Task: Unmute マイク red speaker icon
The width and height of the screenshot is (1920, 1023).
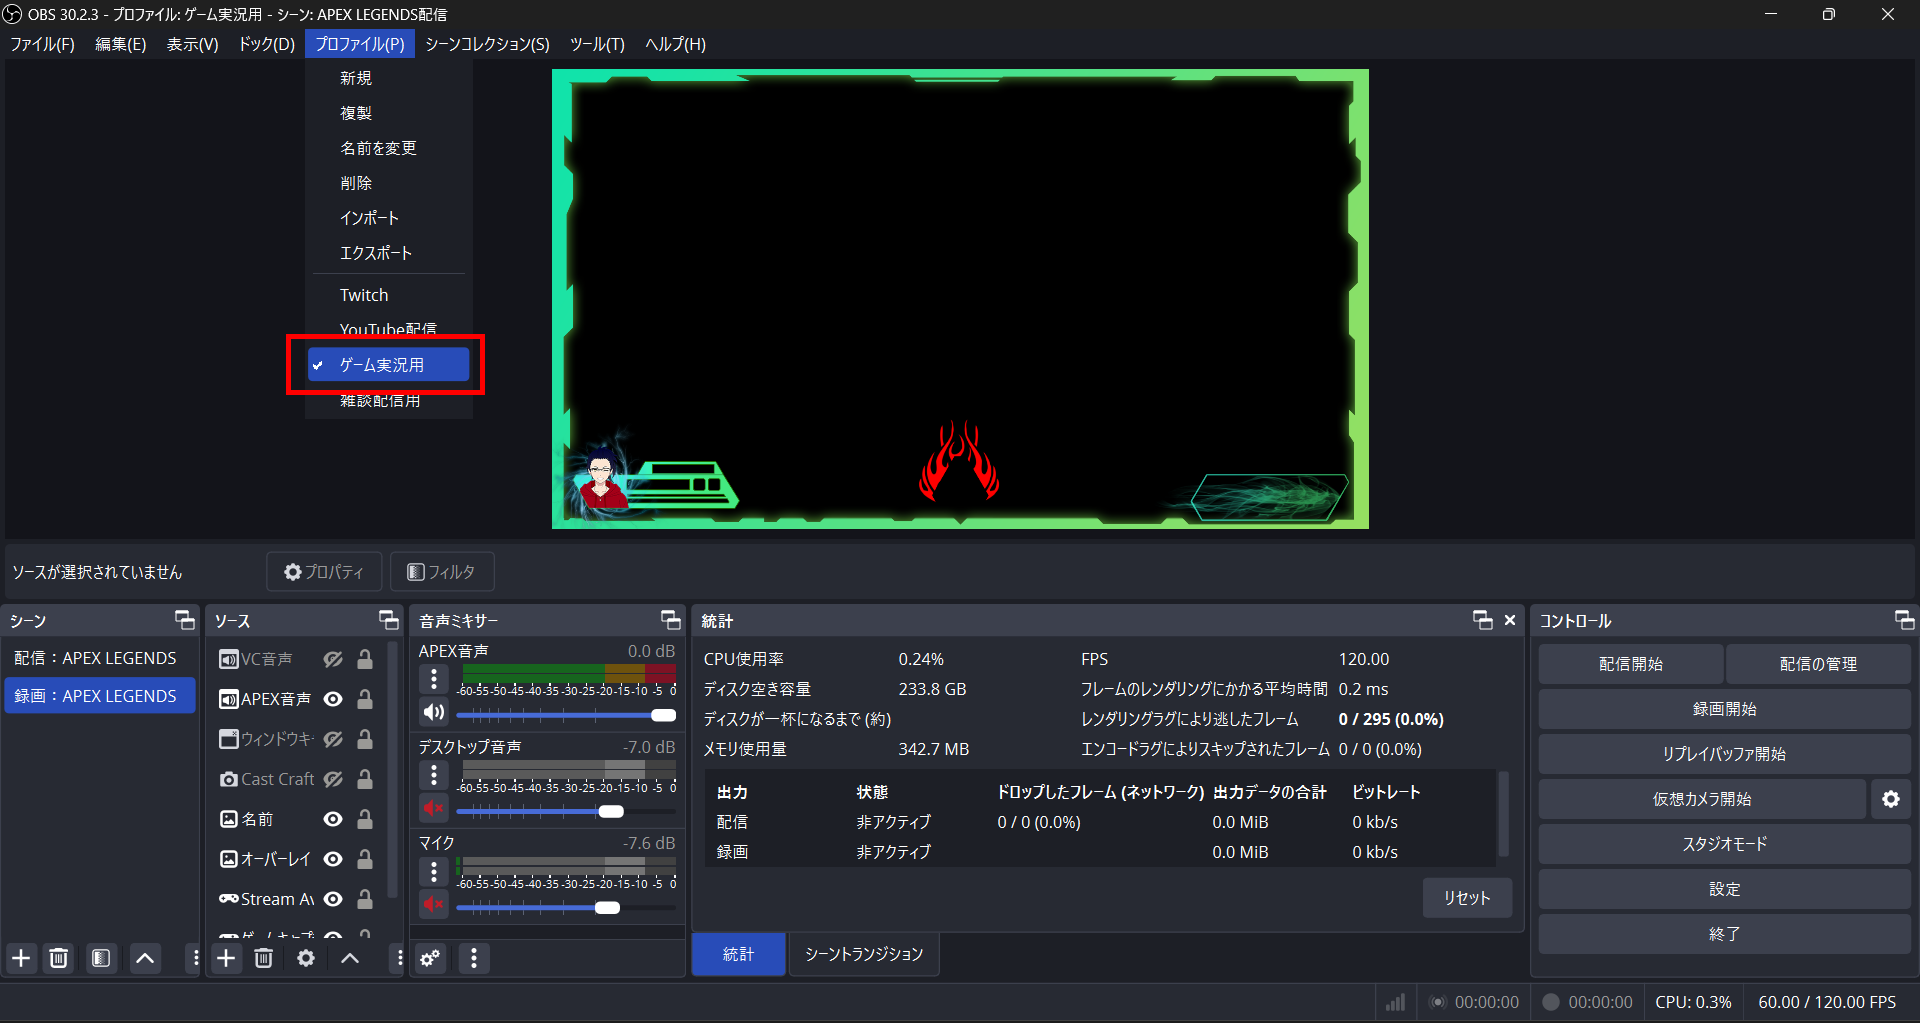Action: click(x=434, y=904)
